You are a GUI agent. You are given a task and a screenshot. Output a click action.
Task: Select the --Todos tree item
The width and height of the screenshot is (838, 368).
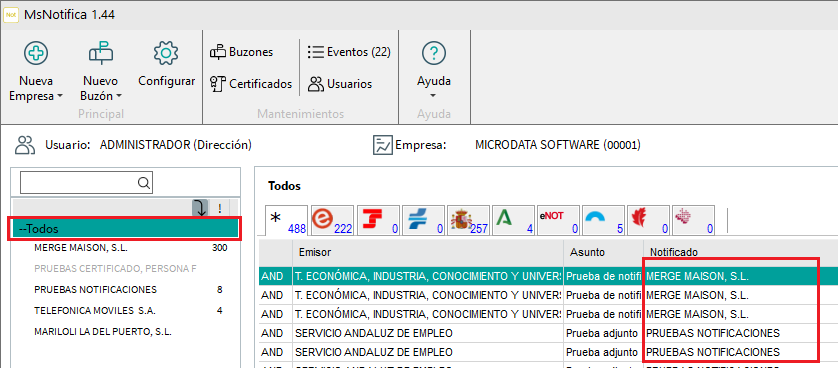(125, 229)
